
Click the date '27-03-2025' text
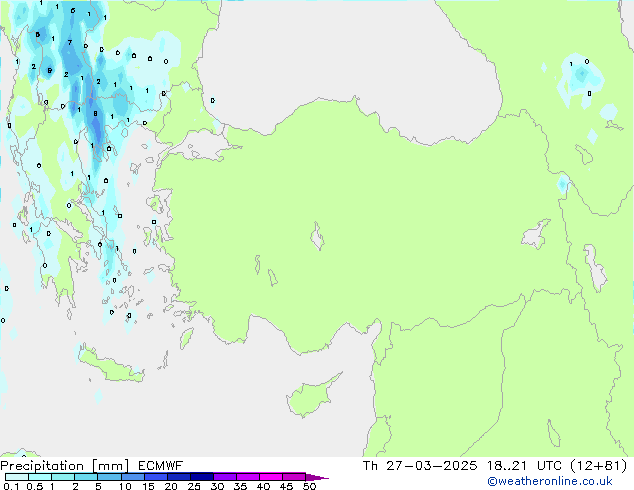pyautogui.click(x=431, y=466)
